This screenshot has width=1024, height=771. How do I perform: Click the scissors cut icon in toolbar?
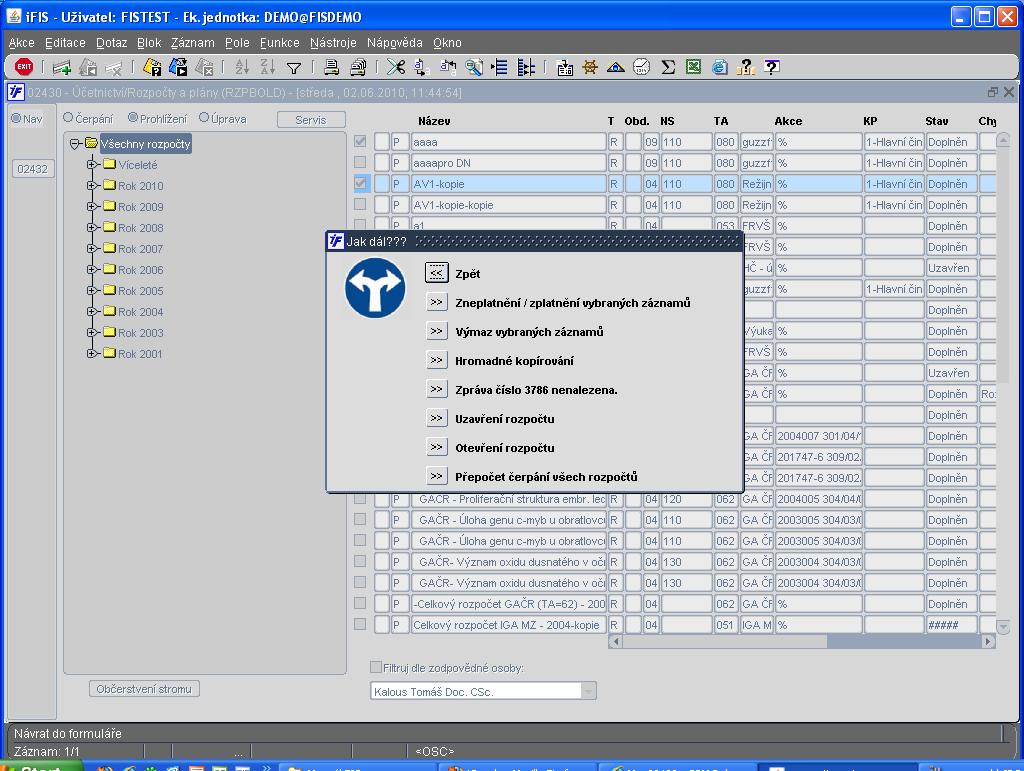[395, 68]
